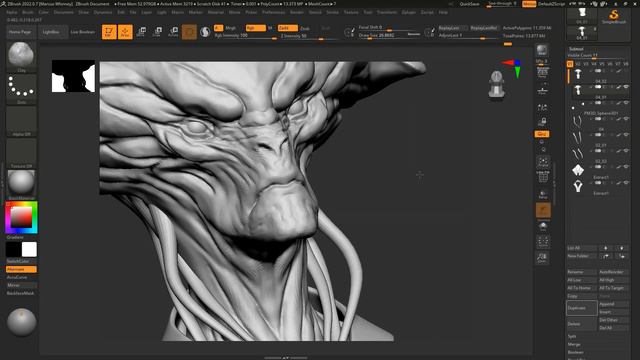Click the Append button
The height and width of the screenshot is (360, 640).
click(613, 304)
